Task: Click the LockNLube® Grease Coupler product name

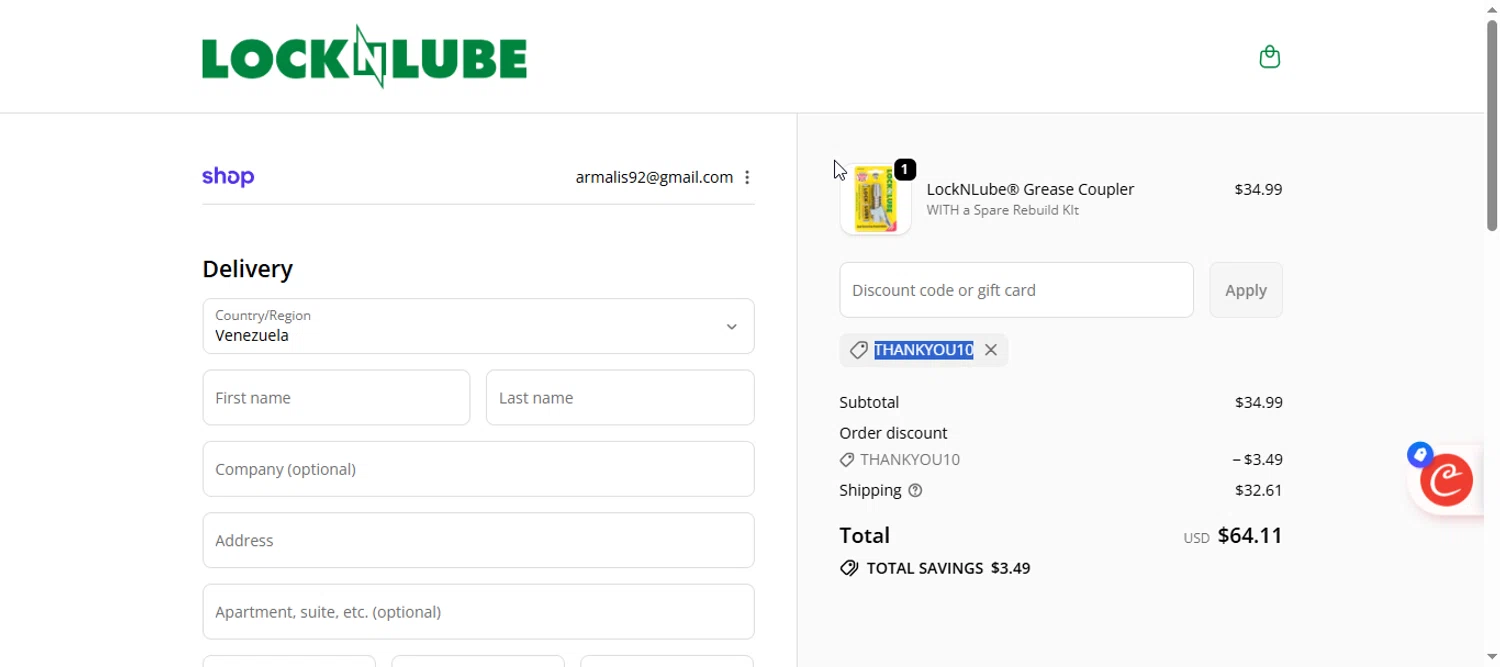Action: click(1030, 189)
